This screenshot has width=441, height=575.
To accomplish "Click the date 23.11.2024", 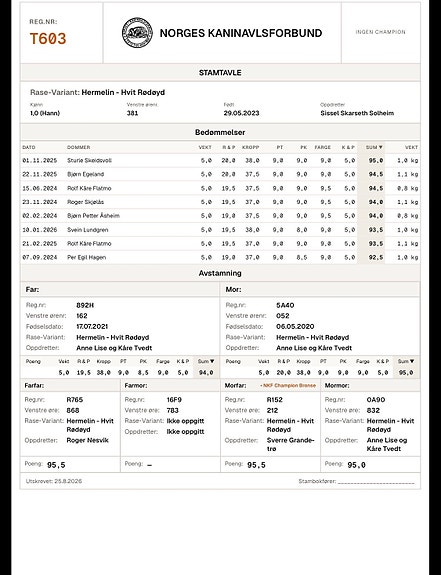I will coord(40,202).
